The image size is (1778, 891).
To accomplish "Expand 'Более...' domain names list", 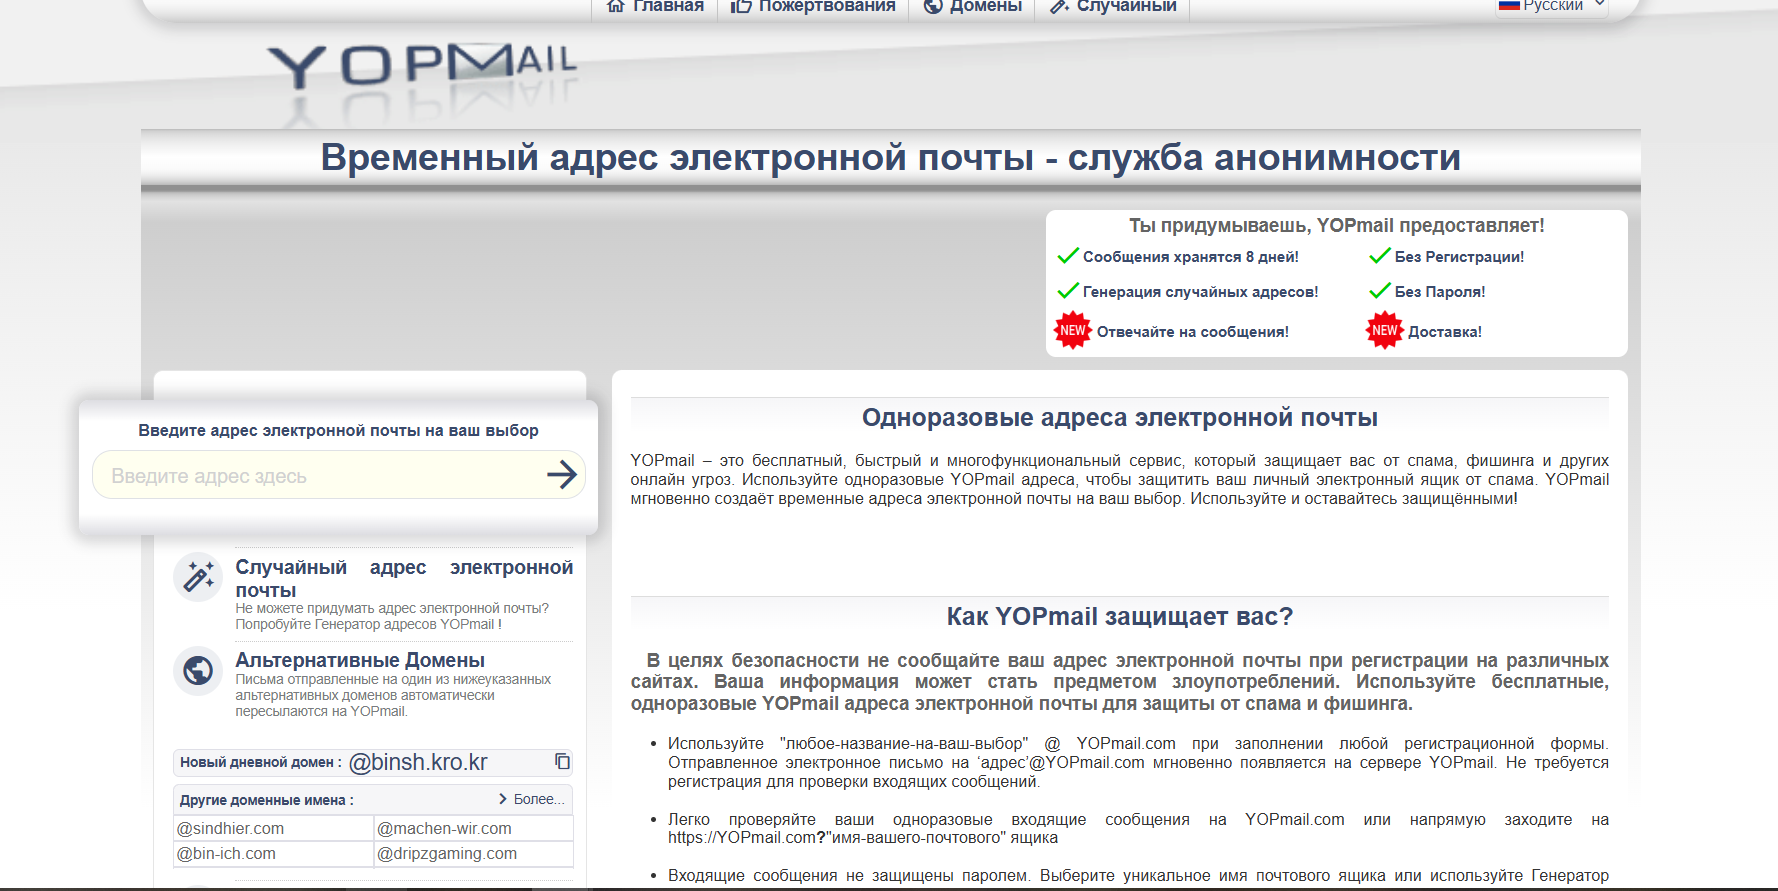I will (x=531, y=799).
